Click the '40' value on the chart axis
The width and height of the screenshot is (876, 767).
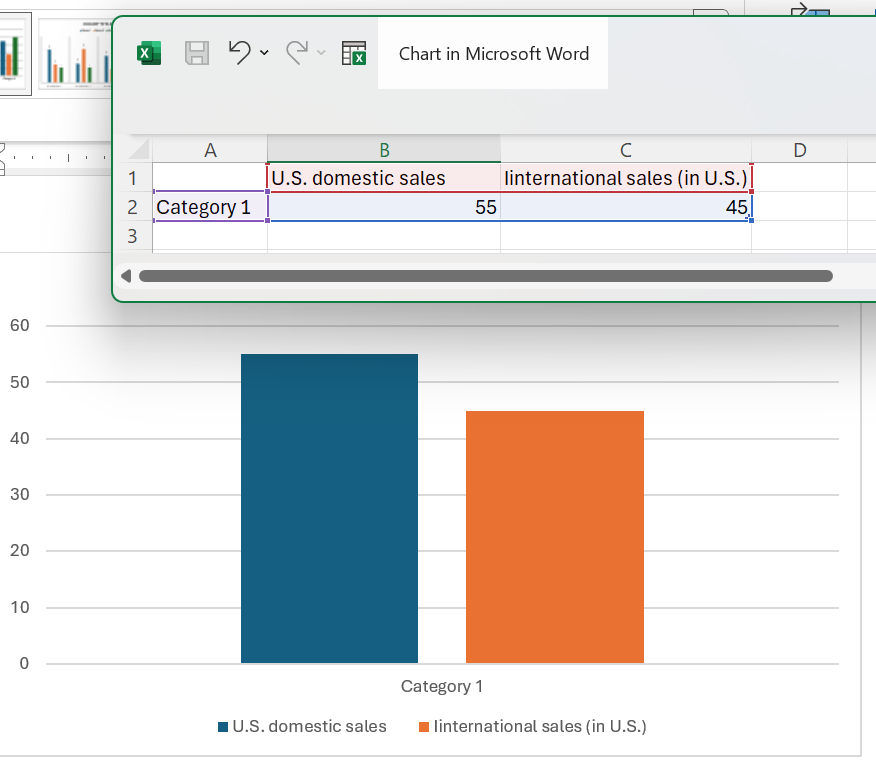pyautogui.click(x=20, y=438)
